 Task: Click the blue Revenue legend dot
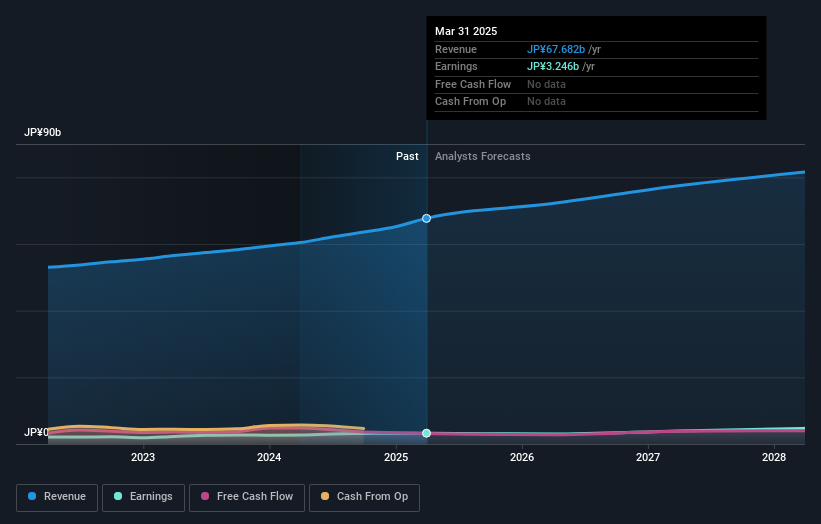point(32,496)
